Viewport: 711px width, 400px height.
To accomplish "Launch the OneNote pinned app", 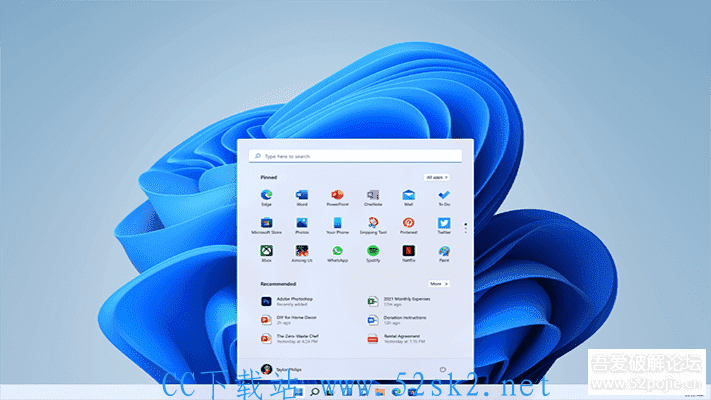I will click(x=373, y=198).
